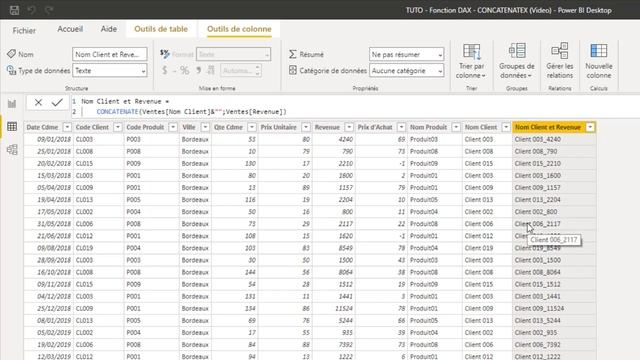The height and width of the screenshot is (360, 640).
Task: Switch to Model view in sidebar
Action: [12, 149]
